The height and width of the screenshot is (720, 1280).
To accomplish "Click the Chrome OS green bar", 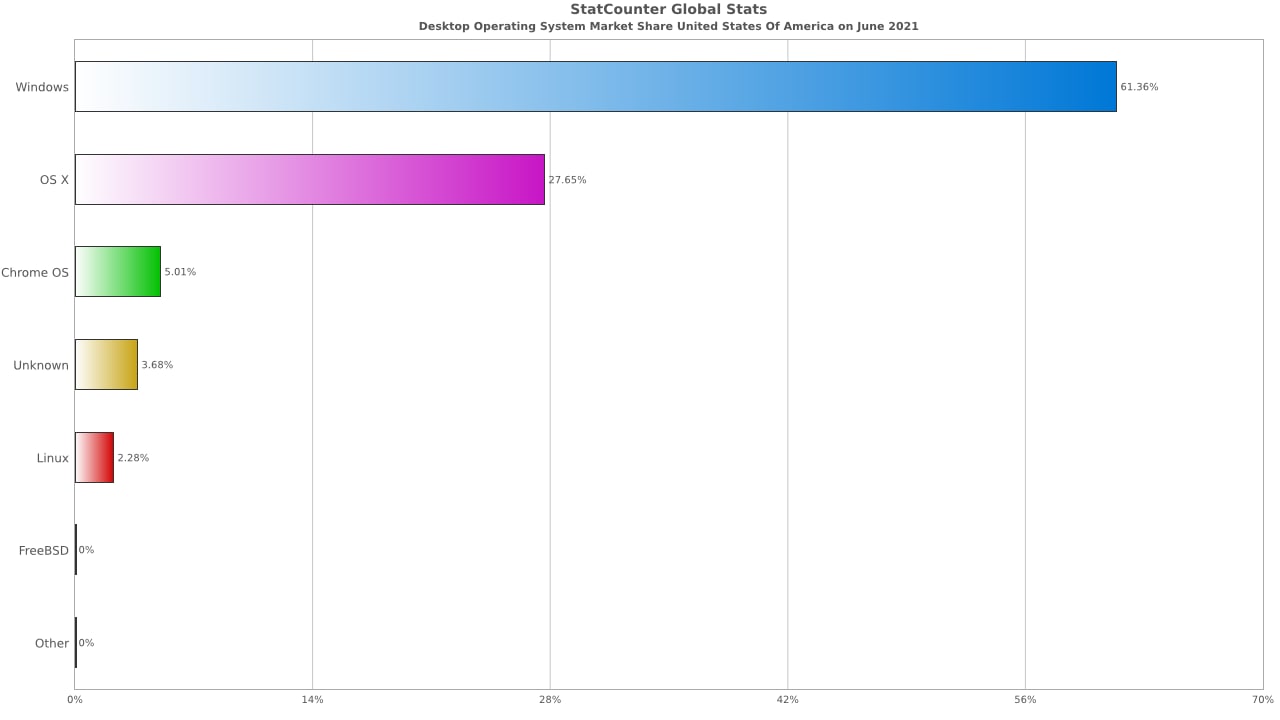I will tap(118, 272).
